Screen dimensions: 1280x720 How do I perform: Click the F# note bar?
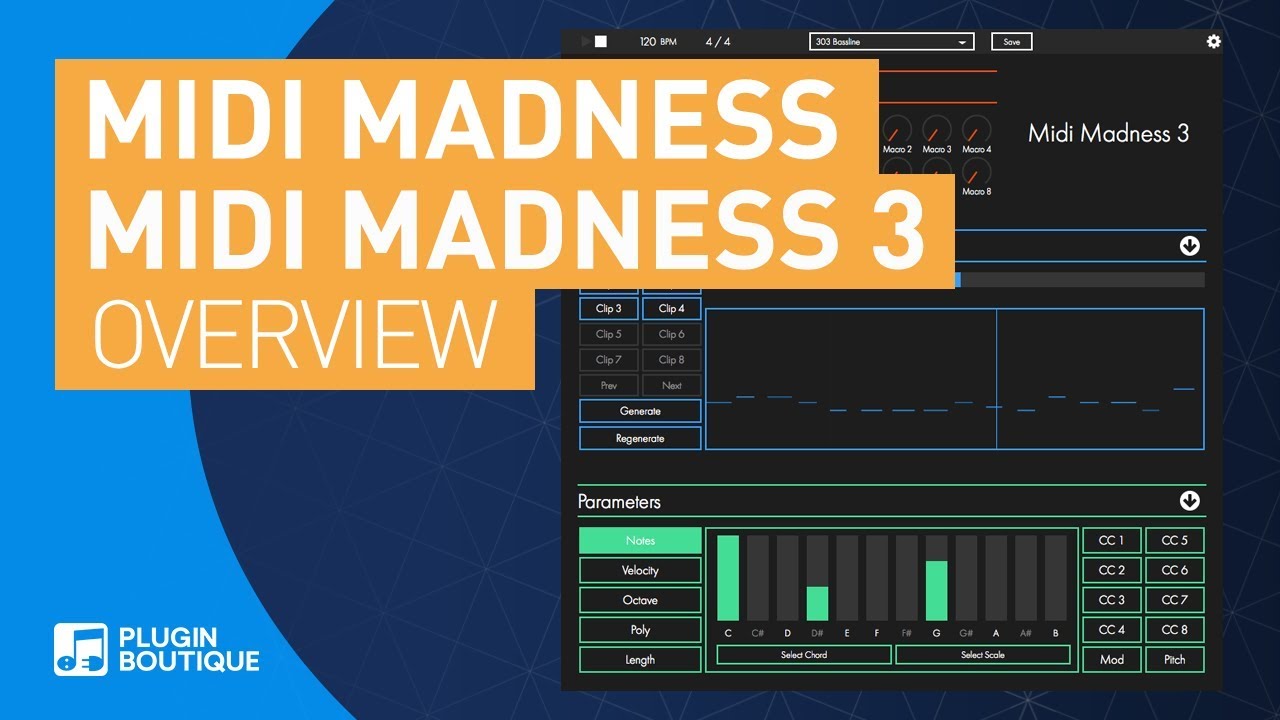pyautogui.click(x=907, y=578)
